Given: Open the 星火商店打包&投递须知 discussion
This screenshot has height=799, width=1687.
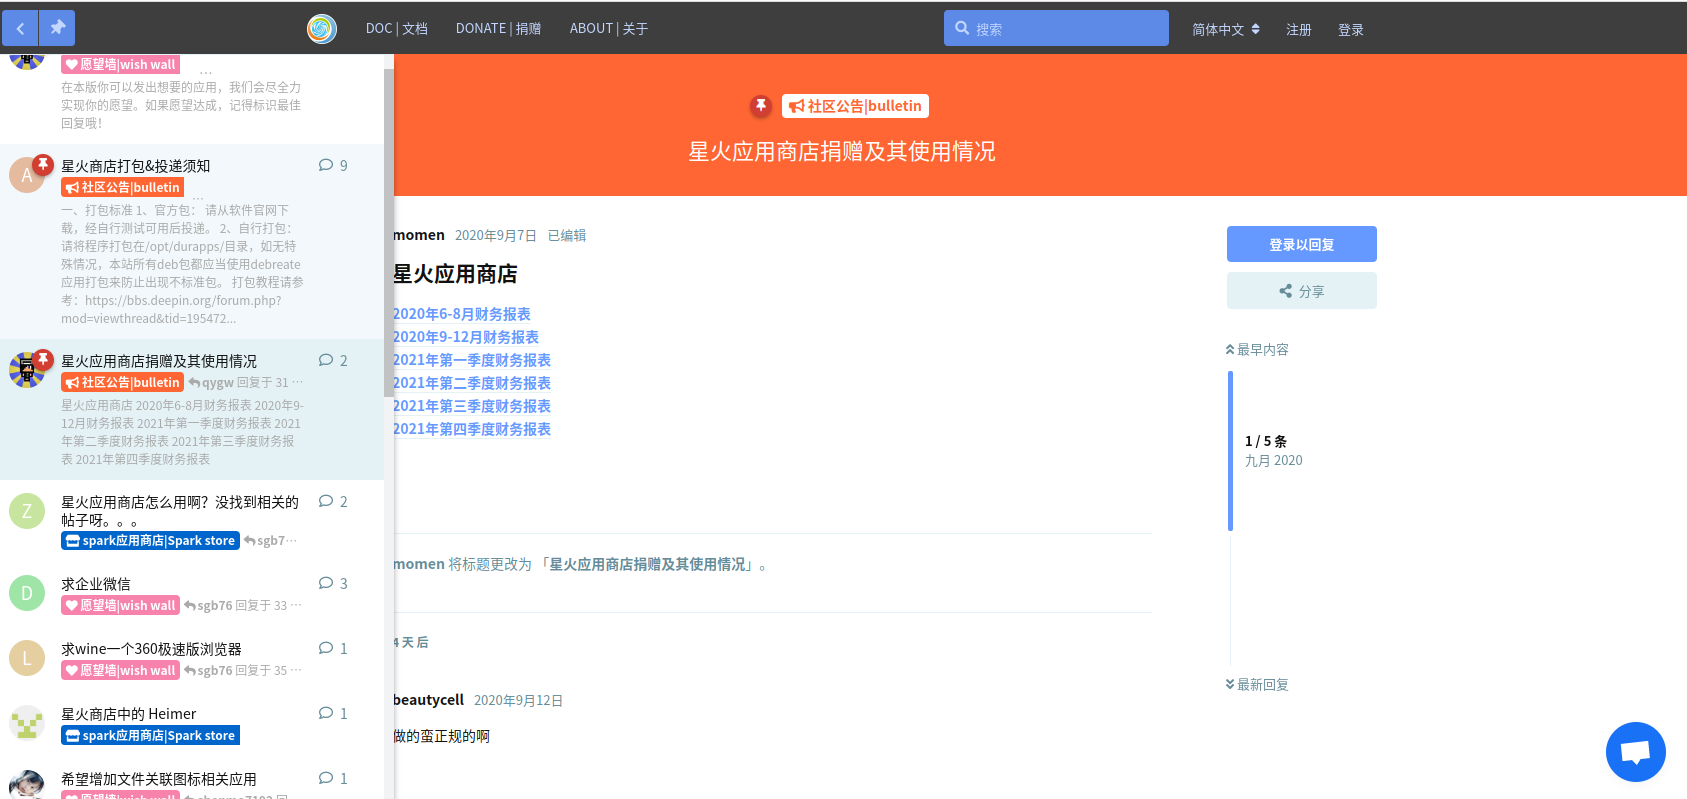Looking at the screenshot, I should (136, 166).
